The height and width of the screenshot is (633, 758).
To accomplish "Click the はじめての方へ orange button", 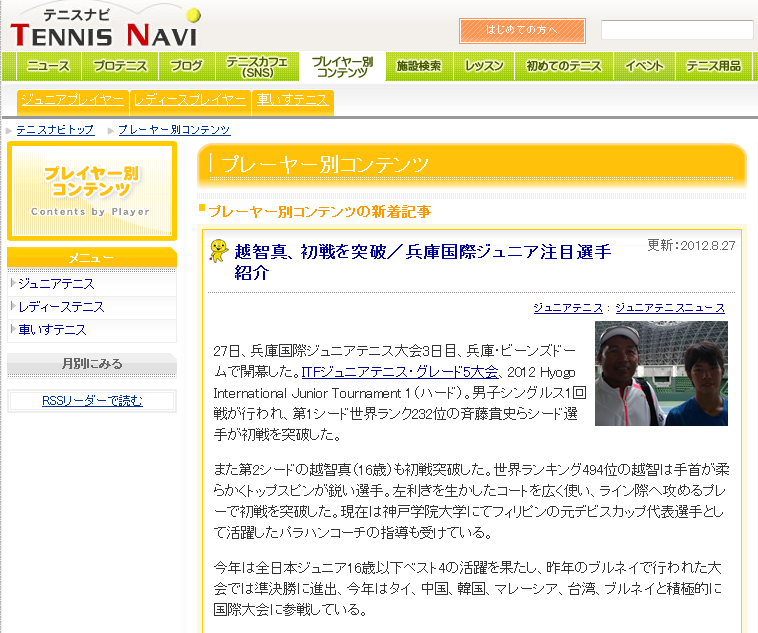I will [522, 30].
